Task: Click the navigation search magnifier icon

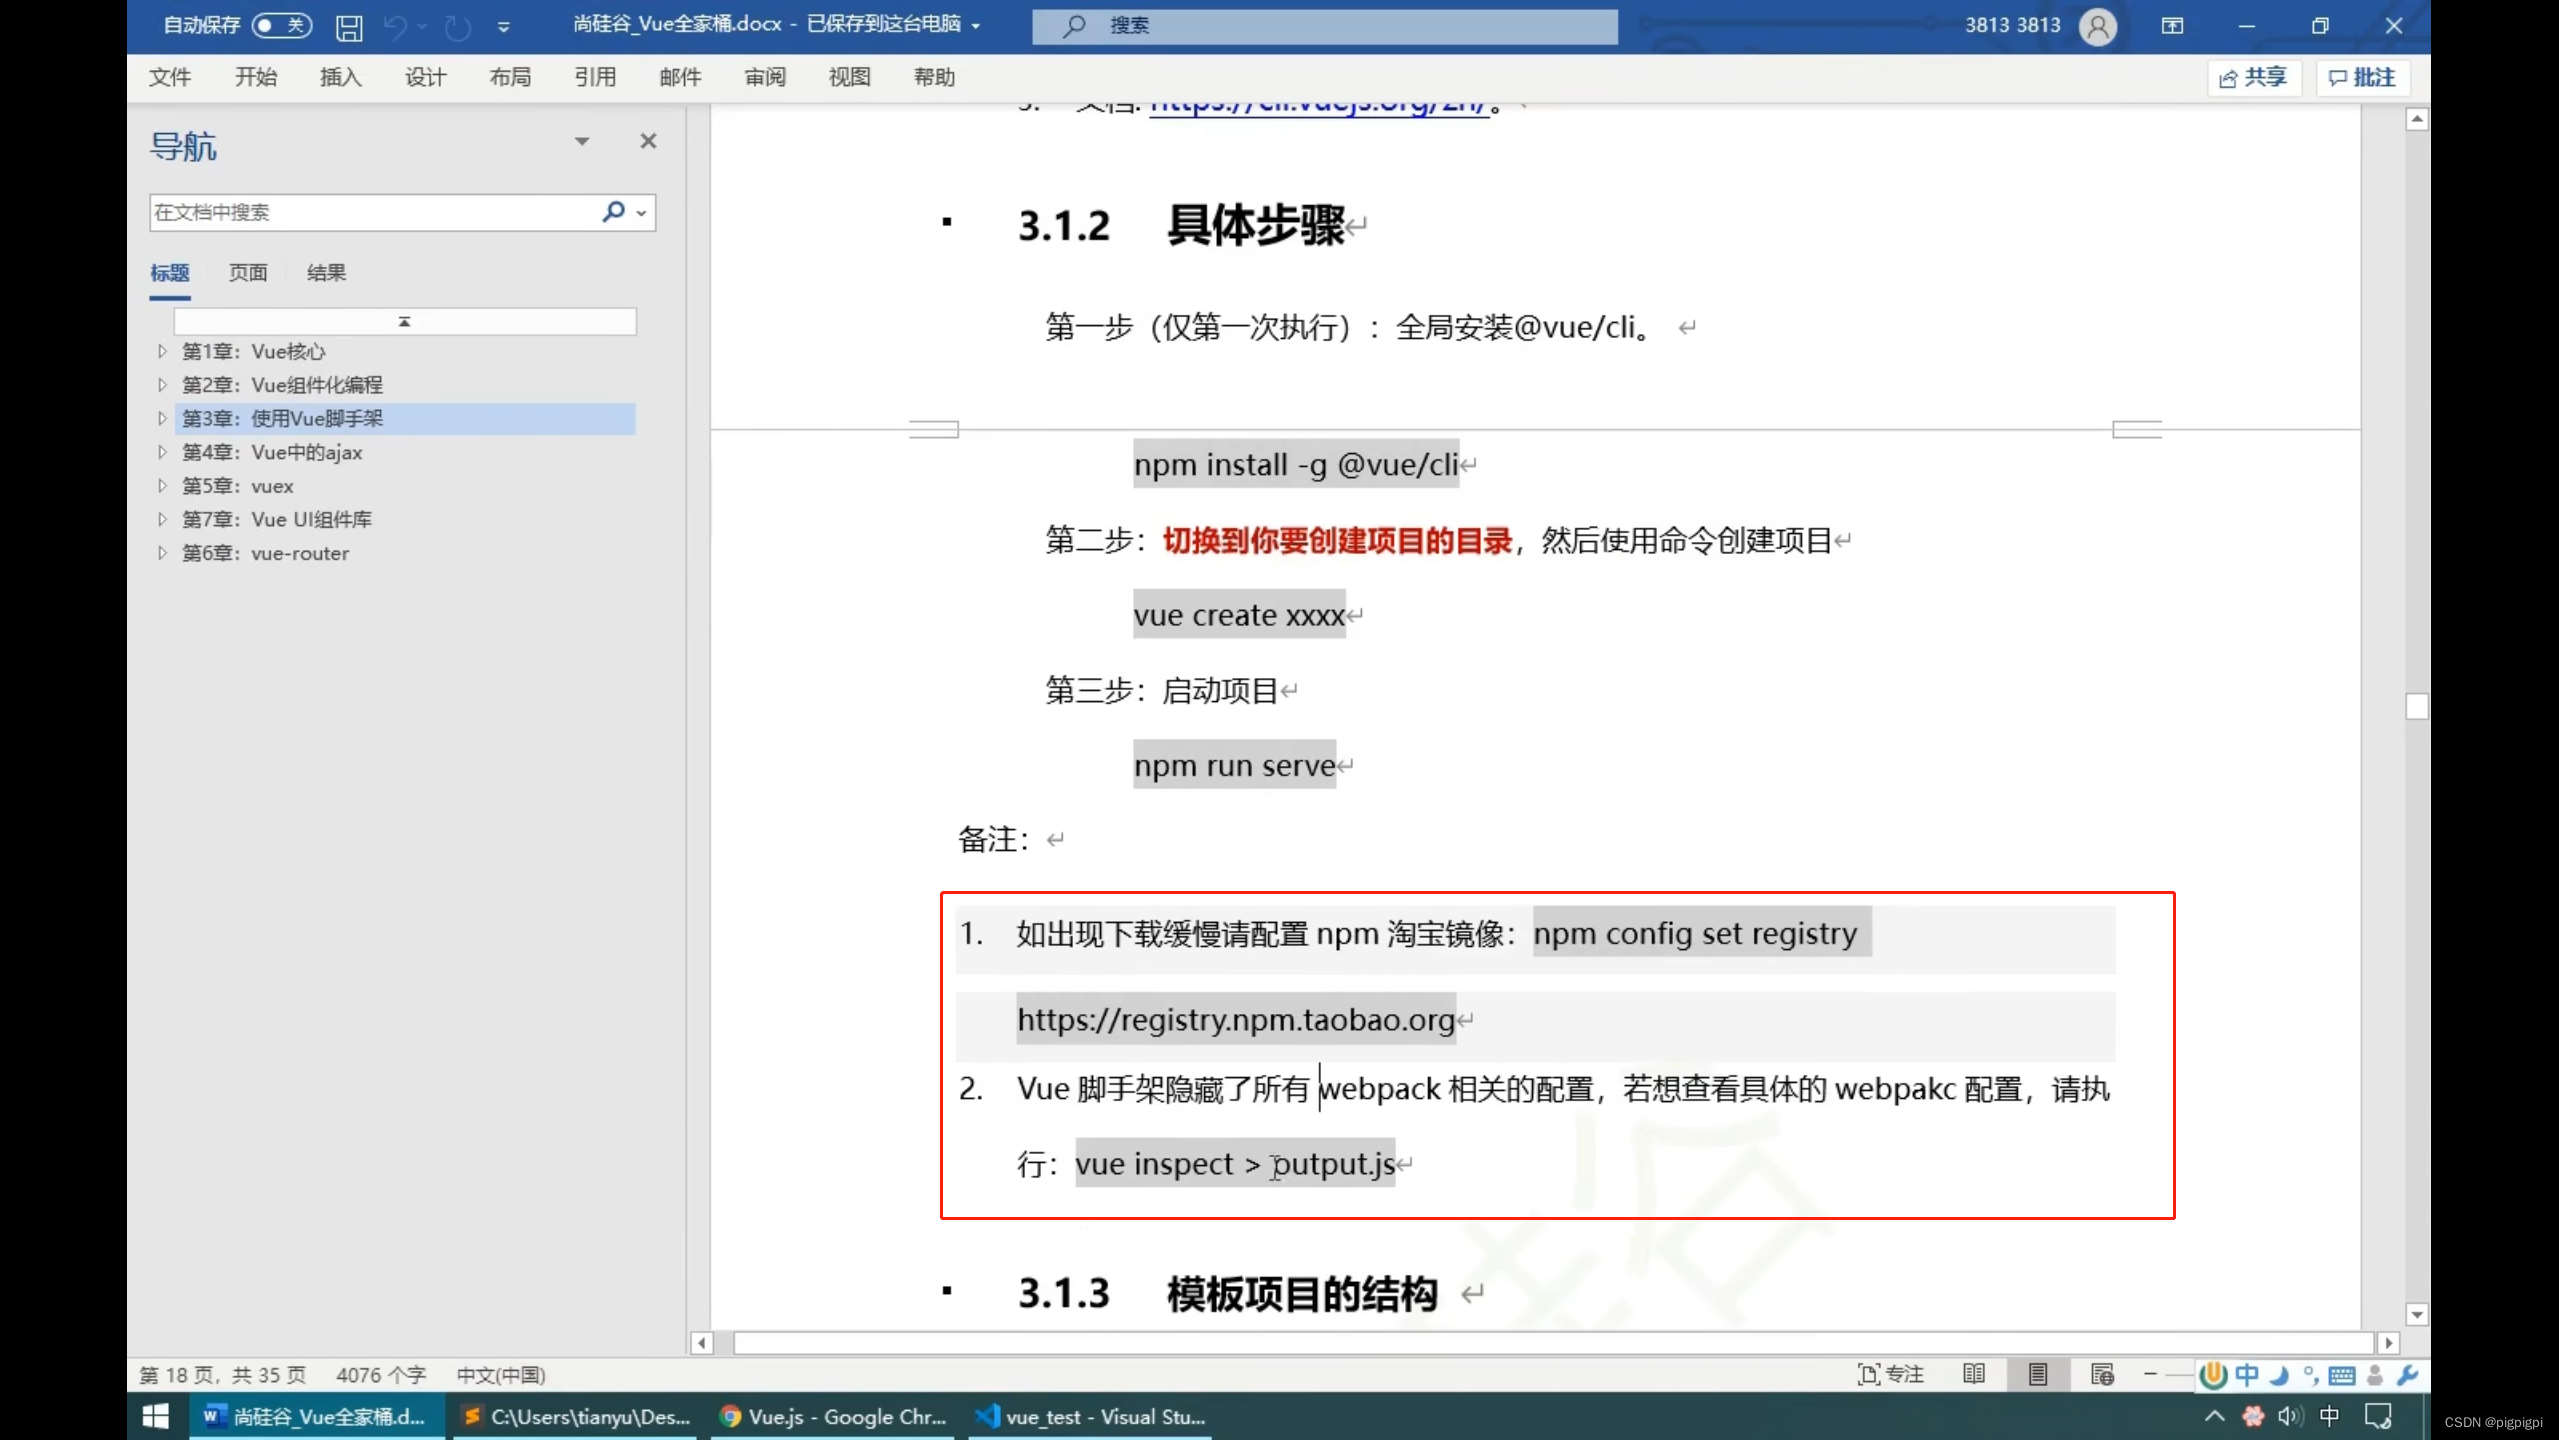Action: coord(614,211)
